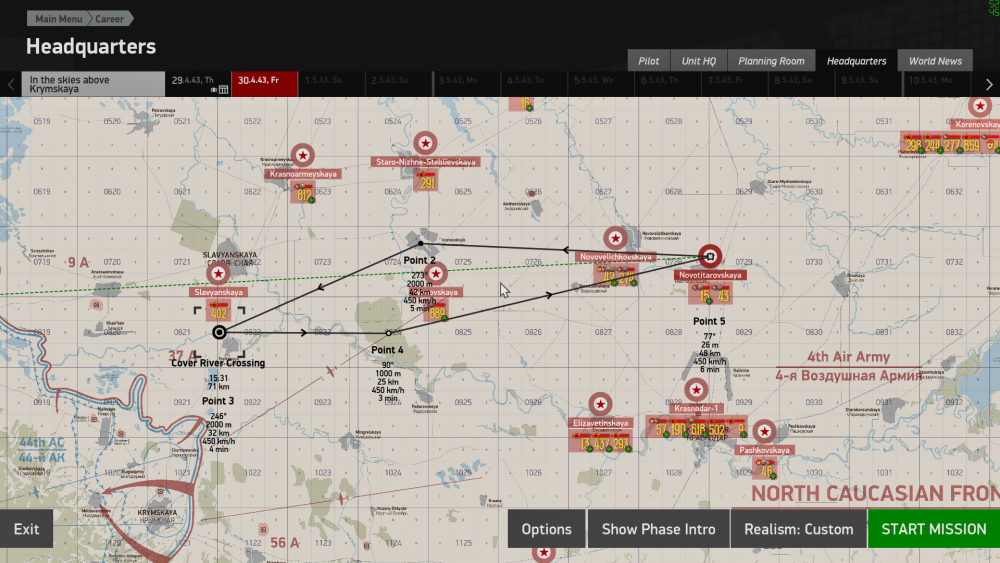Open the Pilot tab
The image size is (1000, 563).
[x=649, y=61]
